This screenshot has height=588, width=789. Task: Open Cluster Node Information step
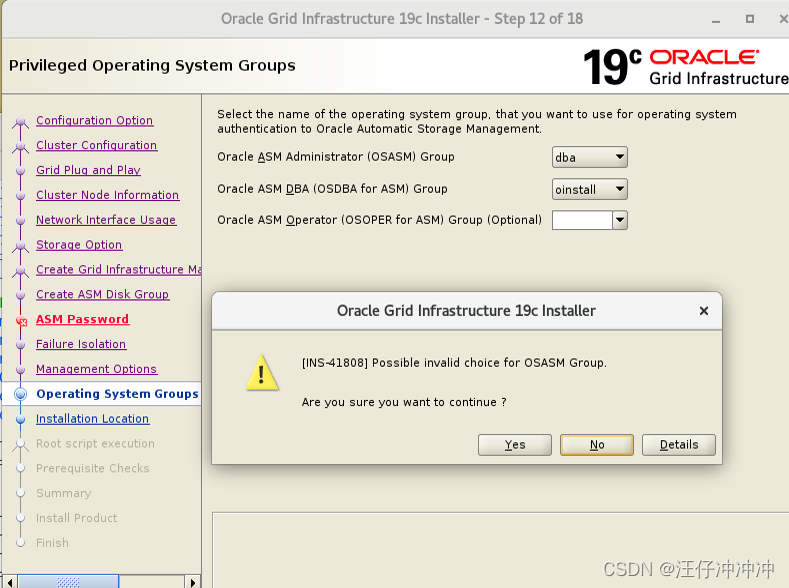click(108, 195)
